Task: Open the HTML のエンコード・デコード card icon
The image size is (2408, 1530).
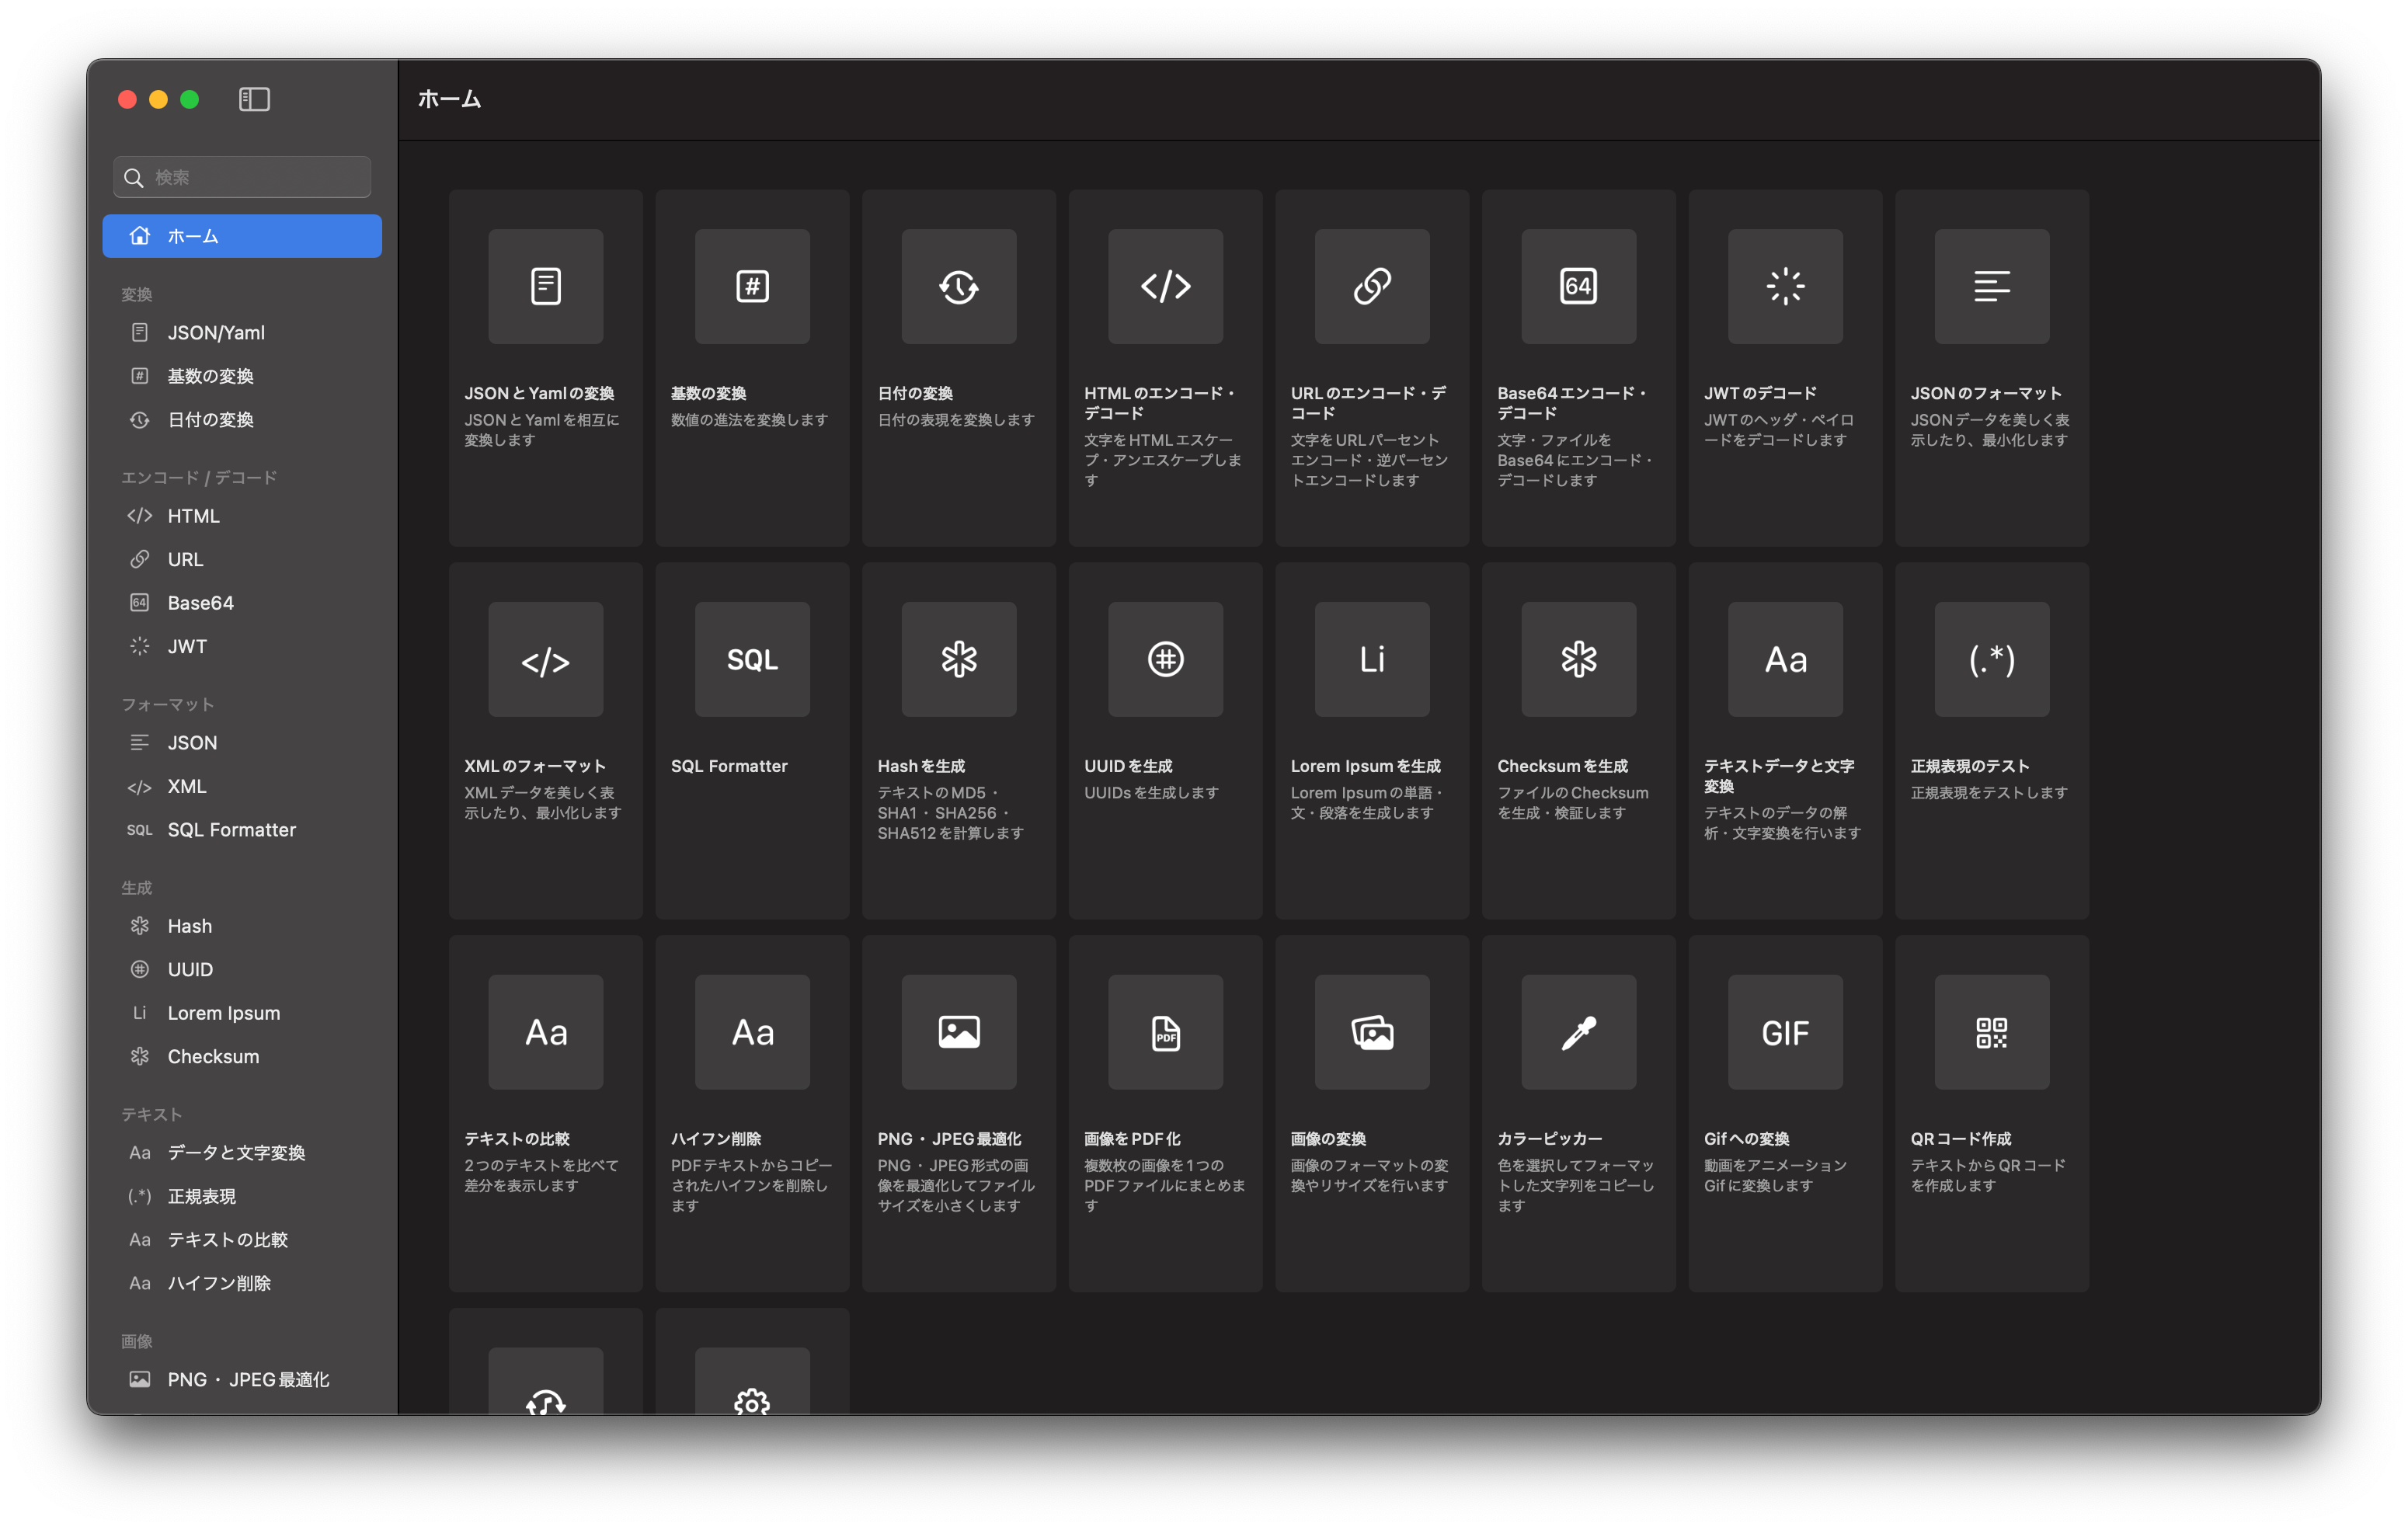Action: 1166,287
